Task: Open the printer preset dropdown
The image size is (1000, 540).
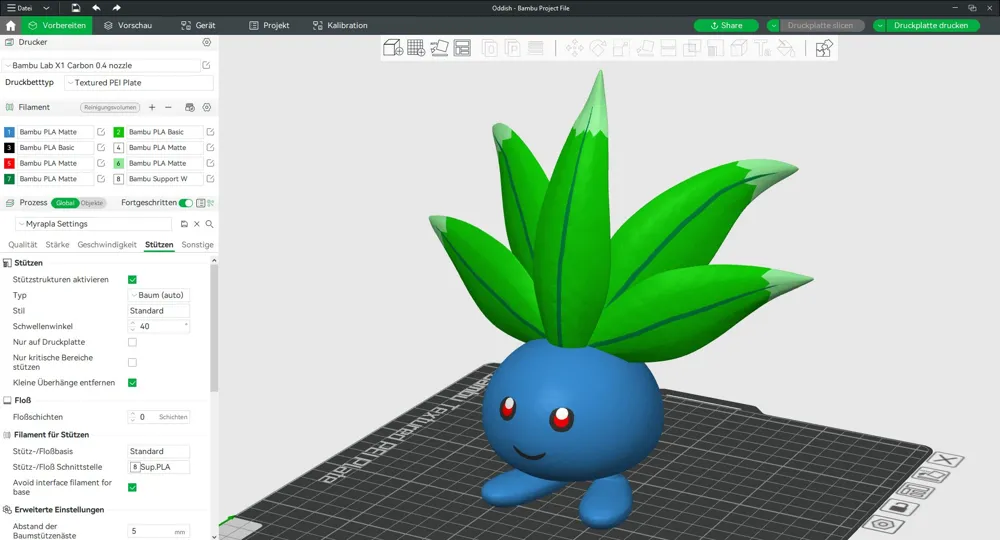Action: coord(101,65)
